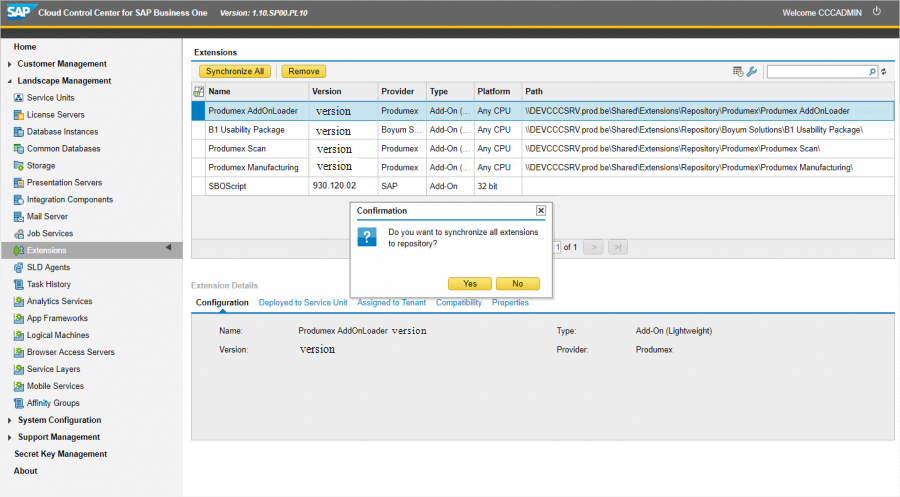The width and height of the screenshot is (900, 497).
Task: Open Mail Server from the sidebar
Action: tap(47, 216)
